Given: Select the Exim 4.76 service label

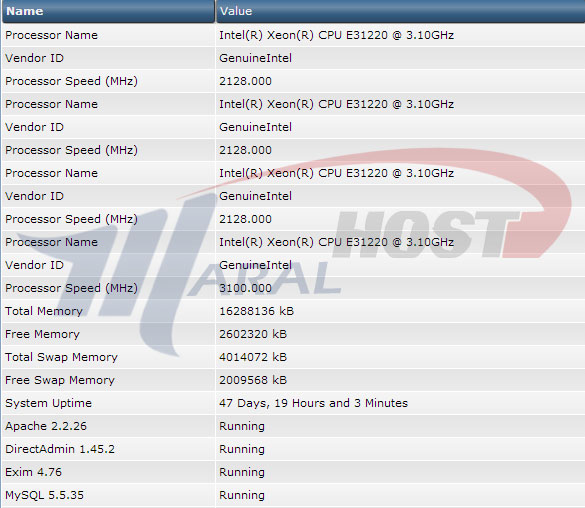Looking at the screenshot, I should click(x=34, y=472).
